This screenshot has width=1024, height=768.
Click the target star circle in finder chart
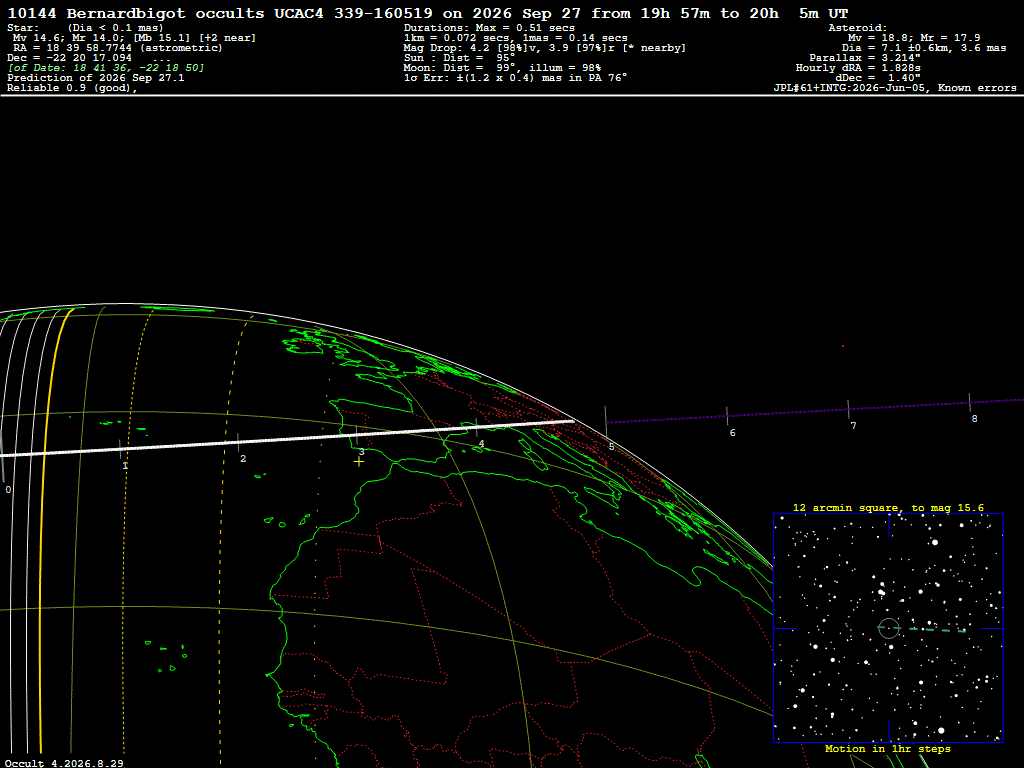click(889, 628)
